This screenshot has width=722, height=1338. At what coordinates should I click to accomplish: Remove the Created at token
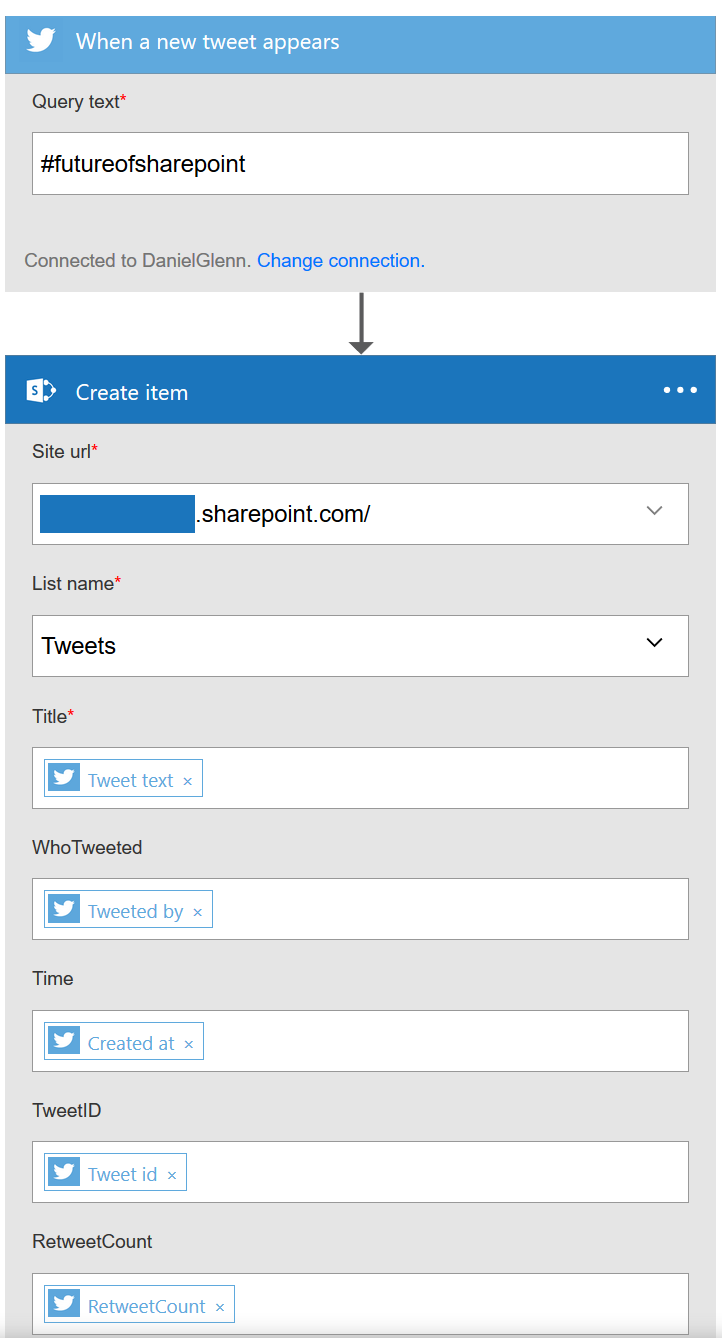pos(188,1044)
